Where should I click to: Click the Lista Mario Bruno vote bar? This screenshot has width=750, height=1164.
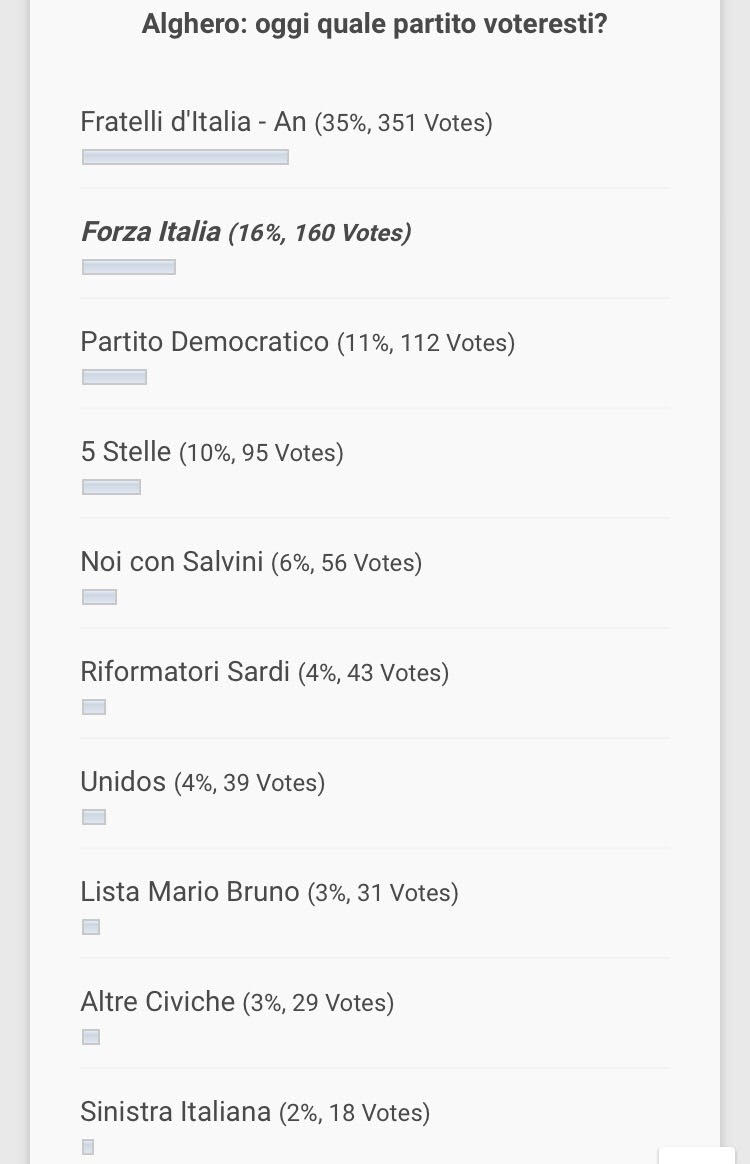[91, 927]
